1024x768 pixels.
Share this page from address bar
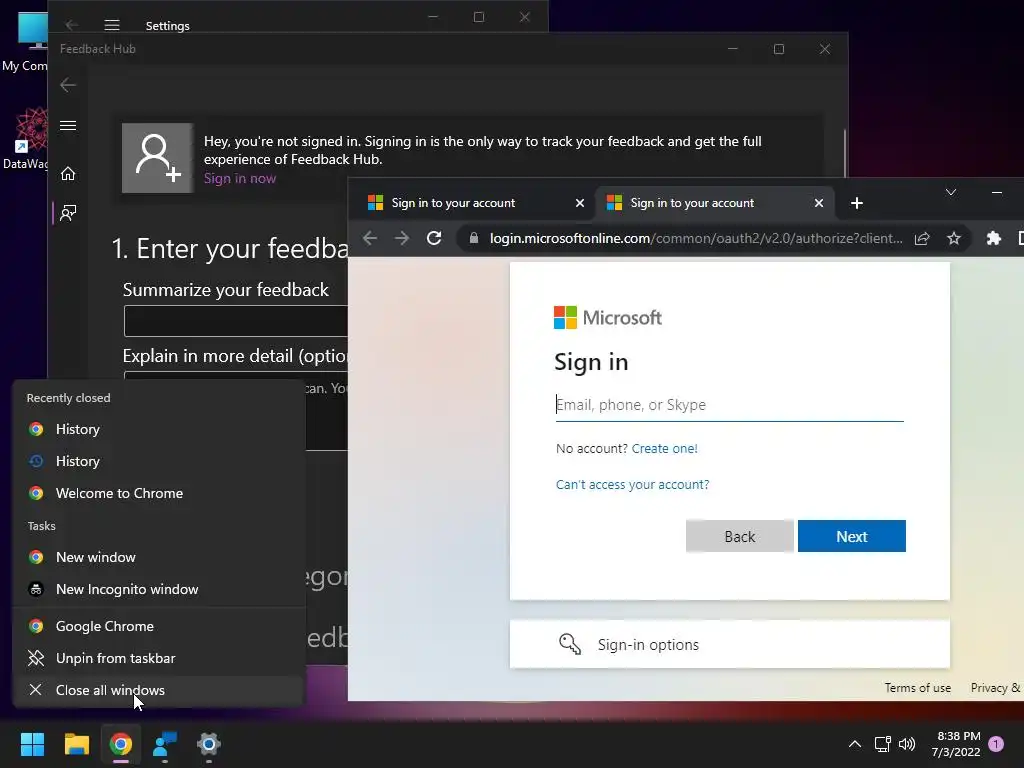click(921, 238)
